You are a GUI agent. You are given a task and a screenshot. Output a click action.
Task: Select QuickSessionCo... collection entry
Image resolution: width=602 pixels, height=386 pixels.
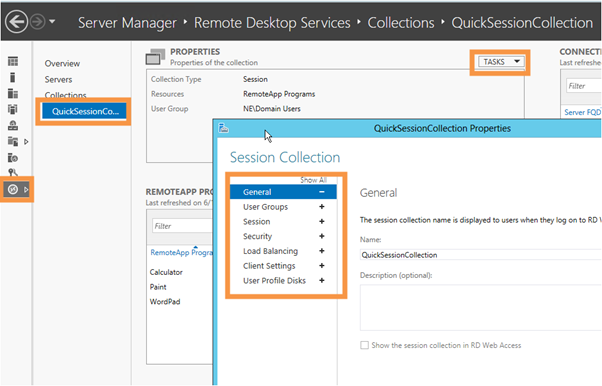point(84,111)
